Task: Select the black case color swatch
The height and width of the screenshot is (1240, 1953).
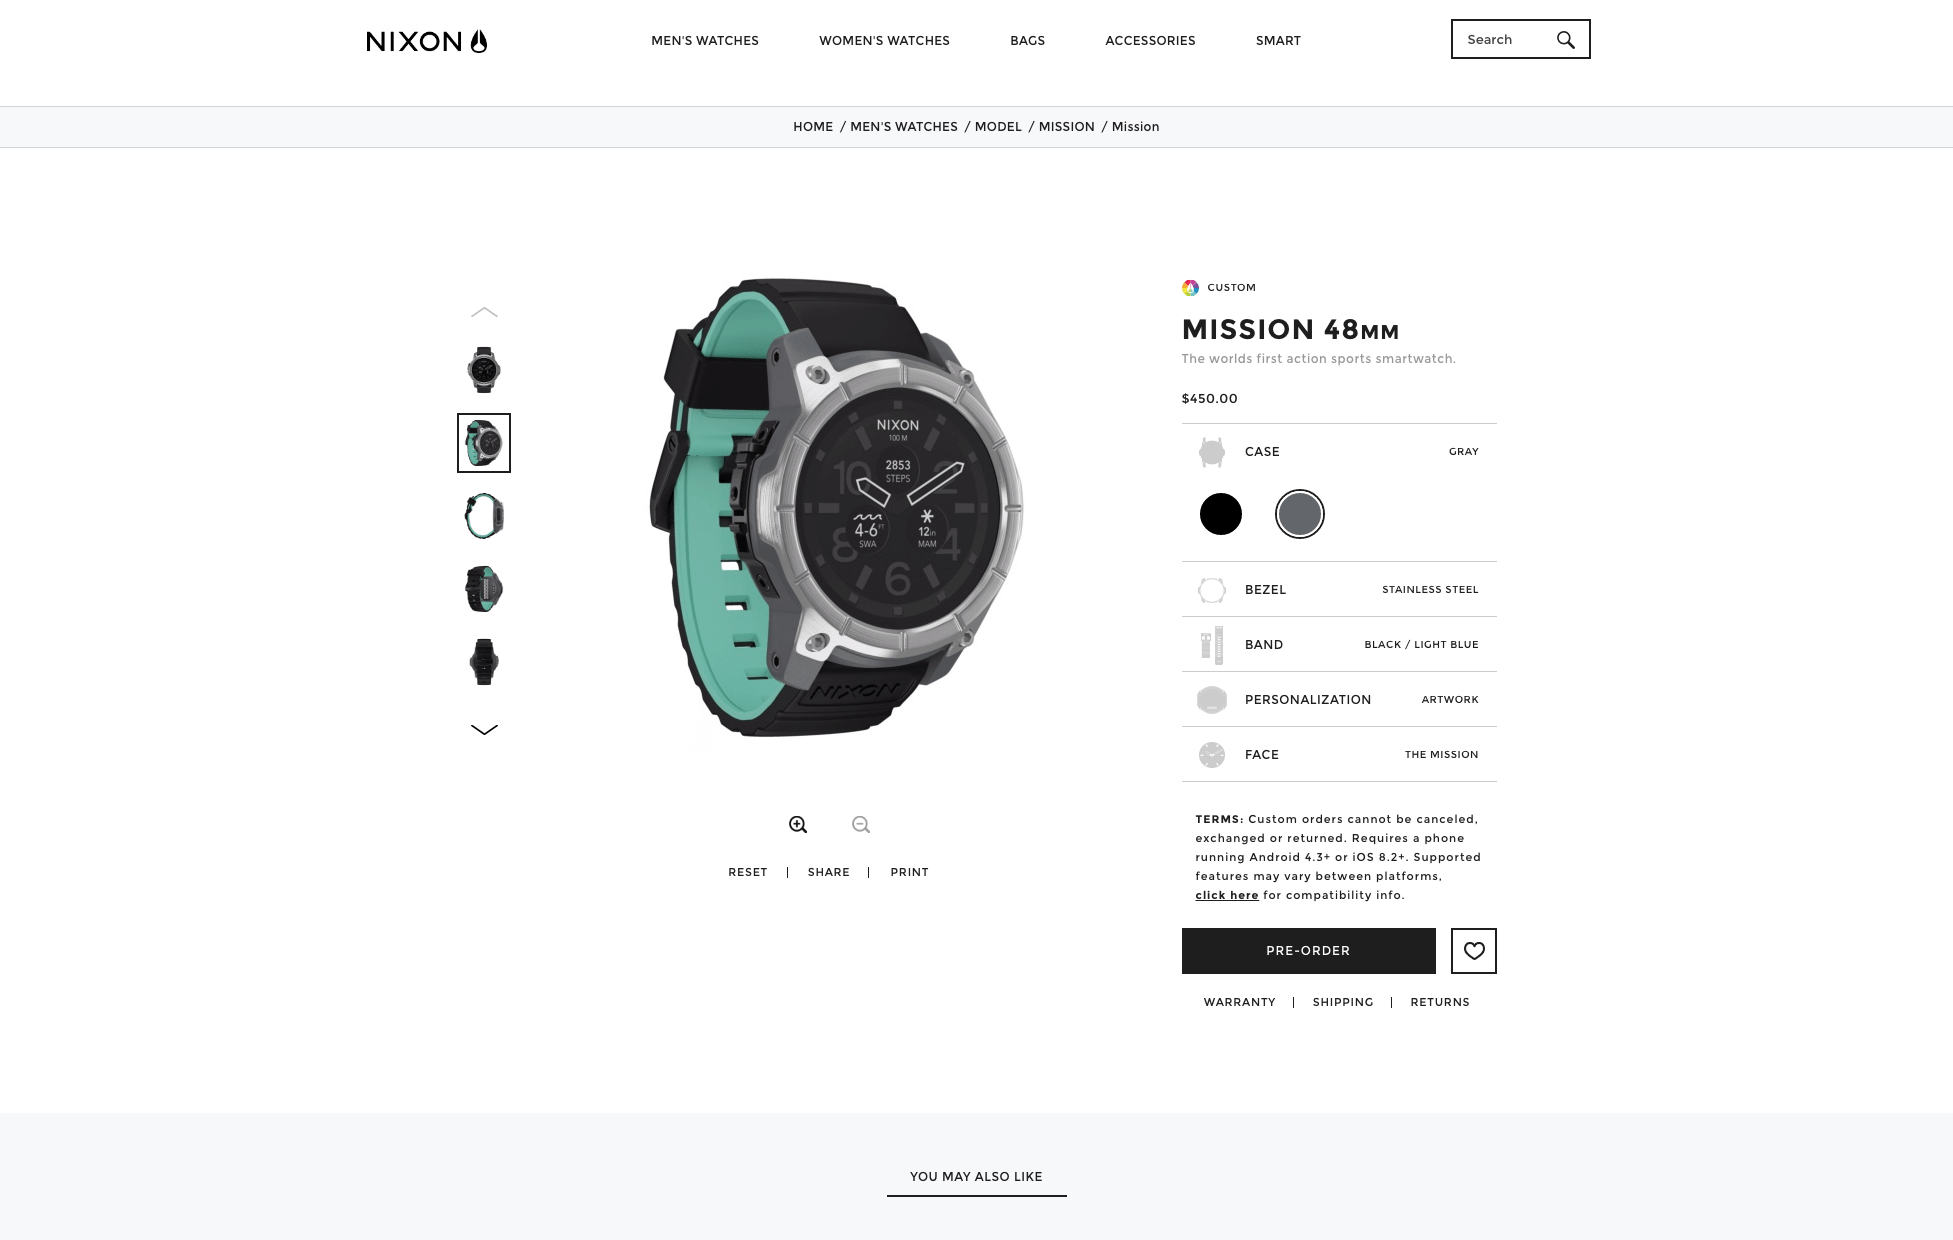Action: click(1220, 514)
